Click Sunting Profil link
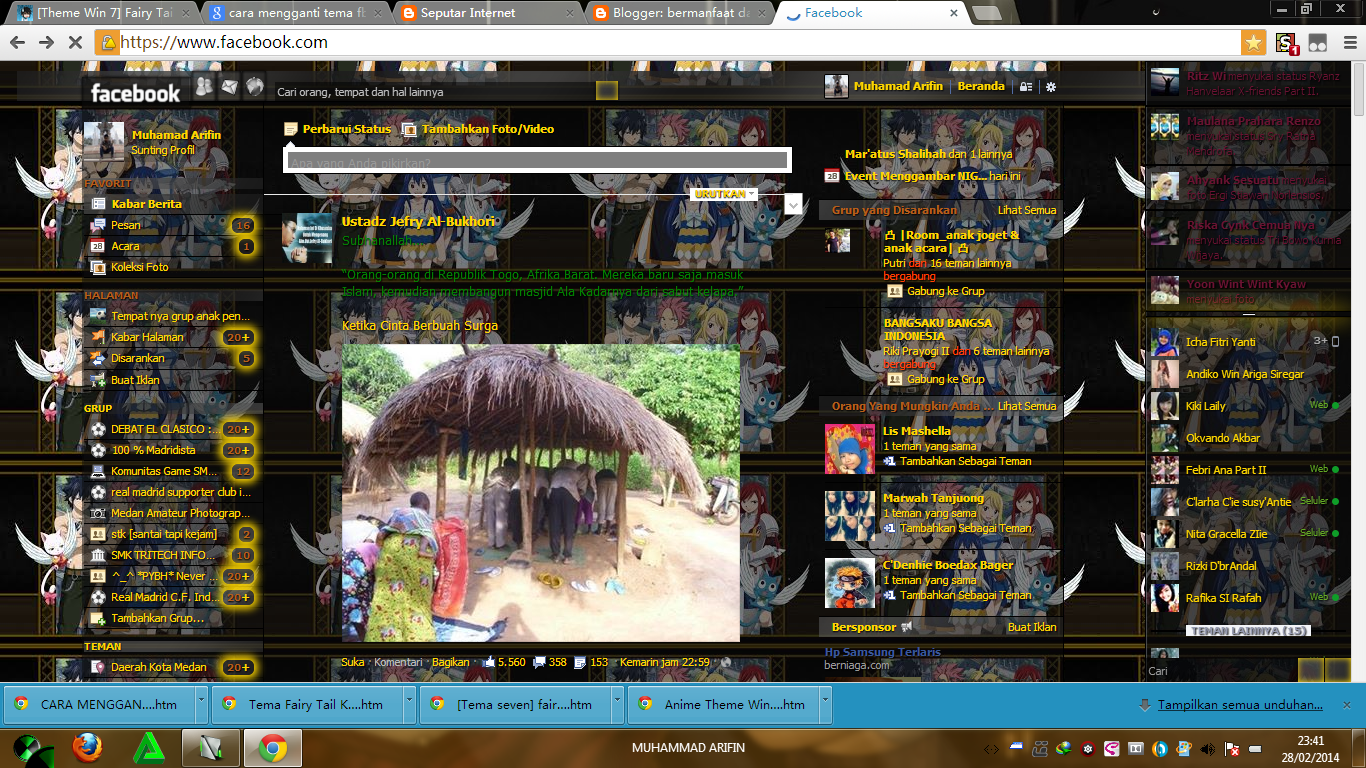This screenshot has width=1366, height=768. click(x=163, y=150)
